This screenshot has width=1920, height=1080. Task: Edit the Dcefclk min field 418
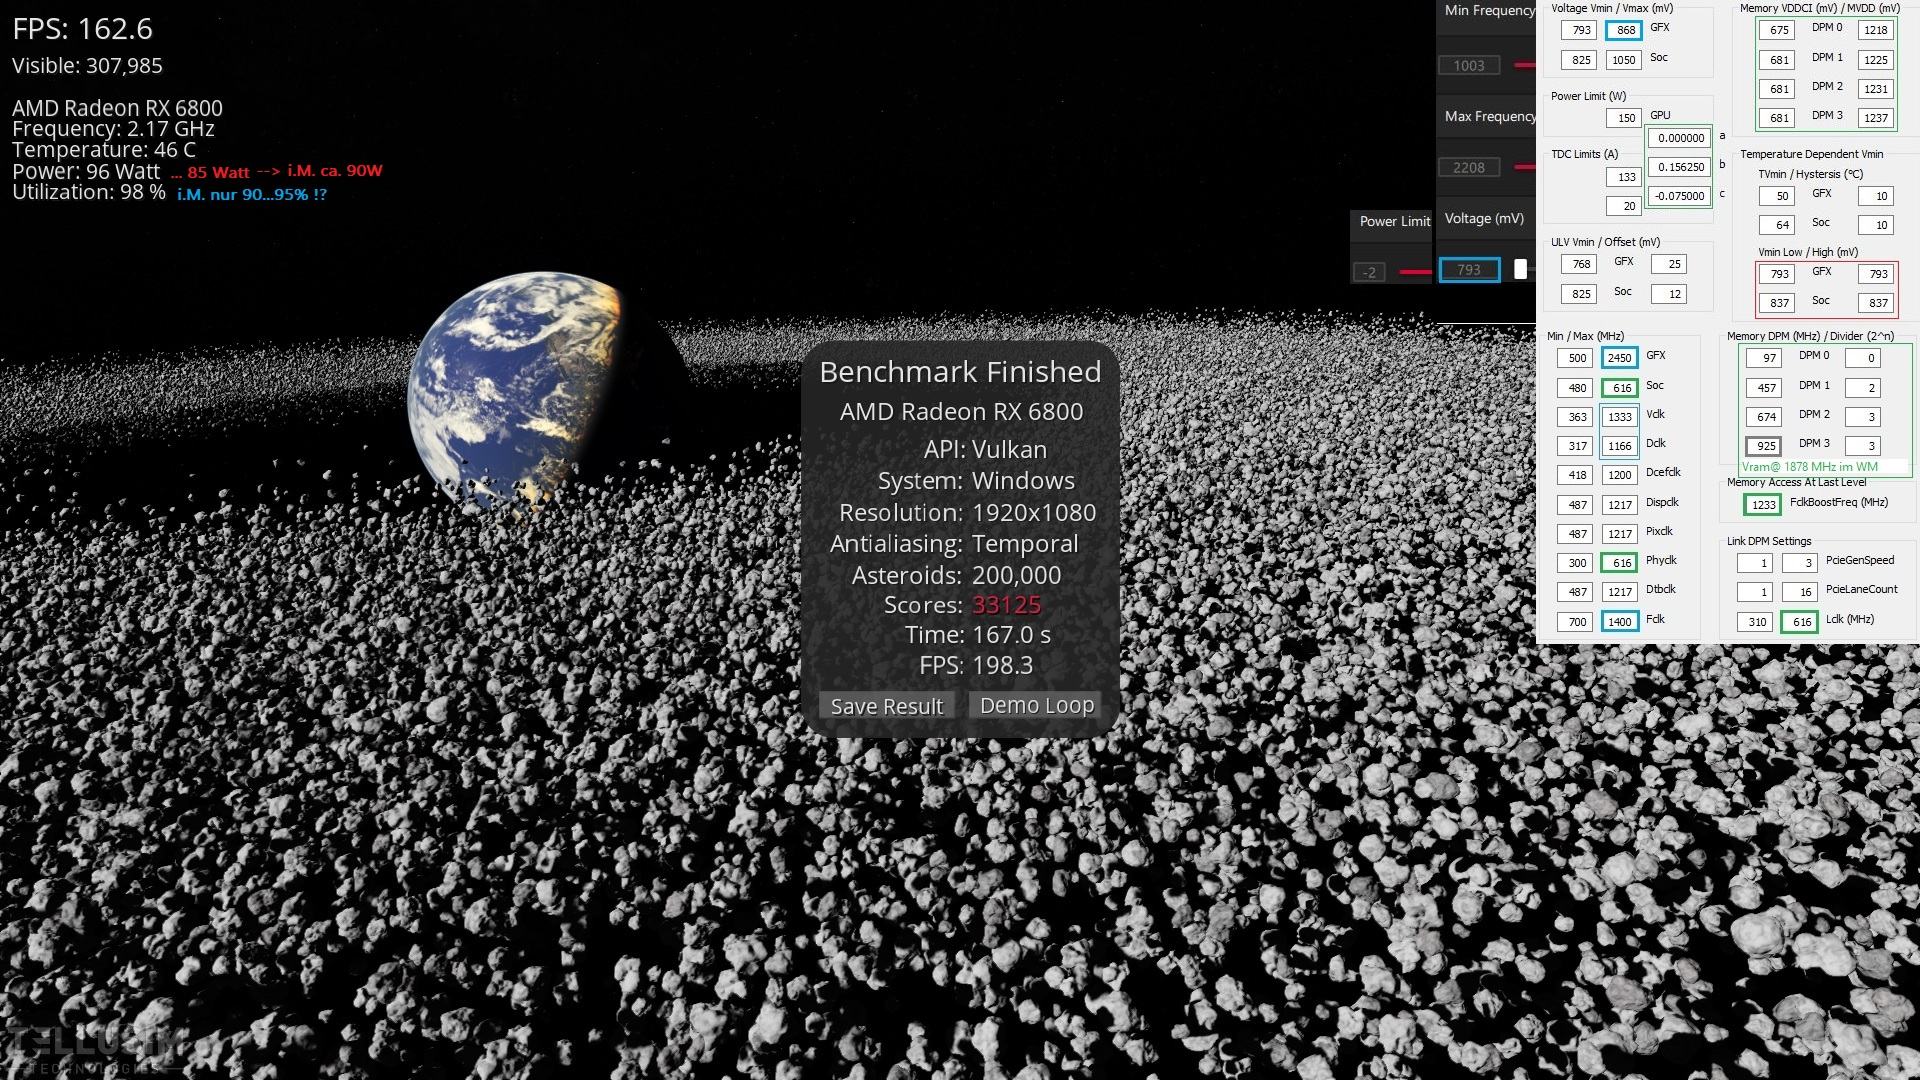click(x=1574, y=475)
